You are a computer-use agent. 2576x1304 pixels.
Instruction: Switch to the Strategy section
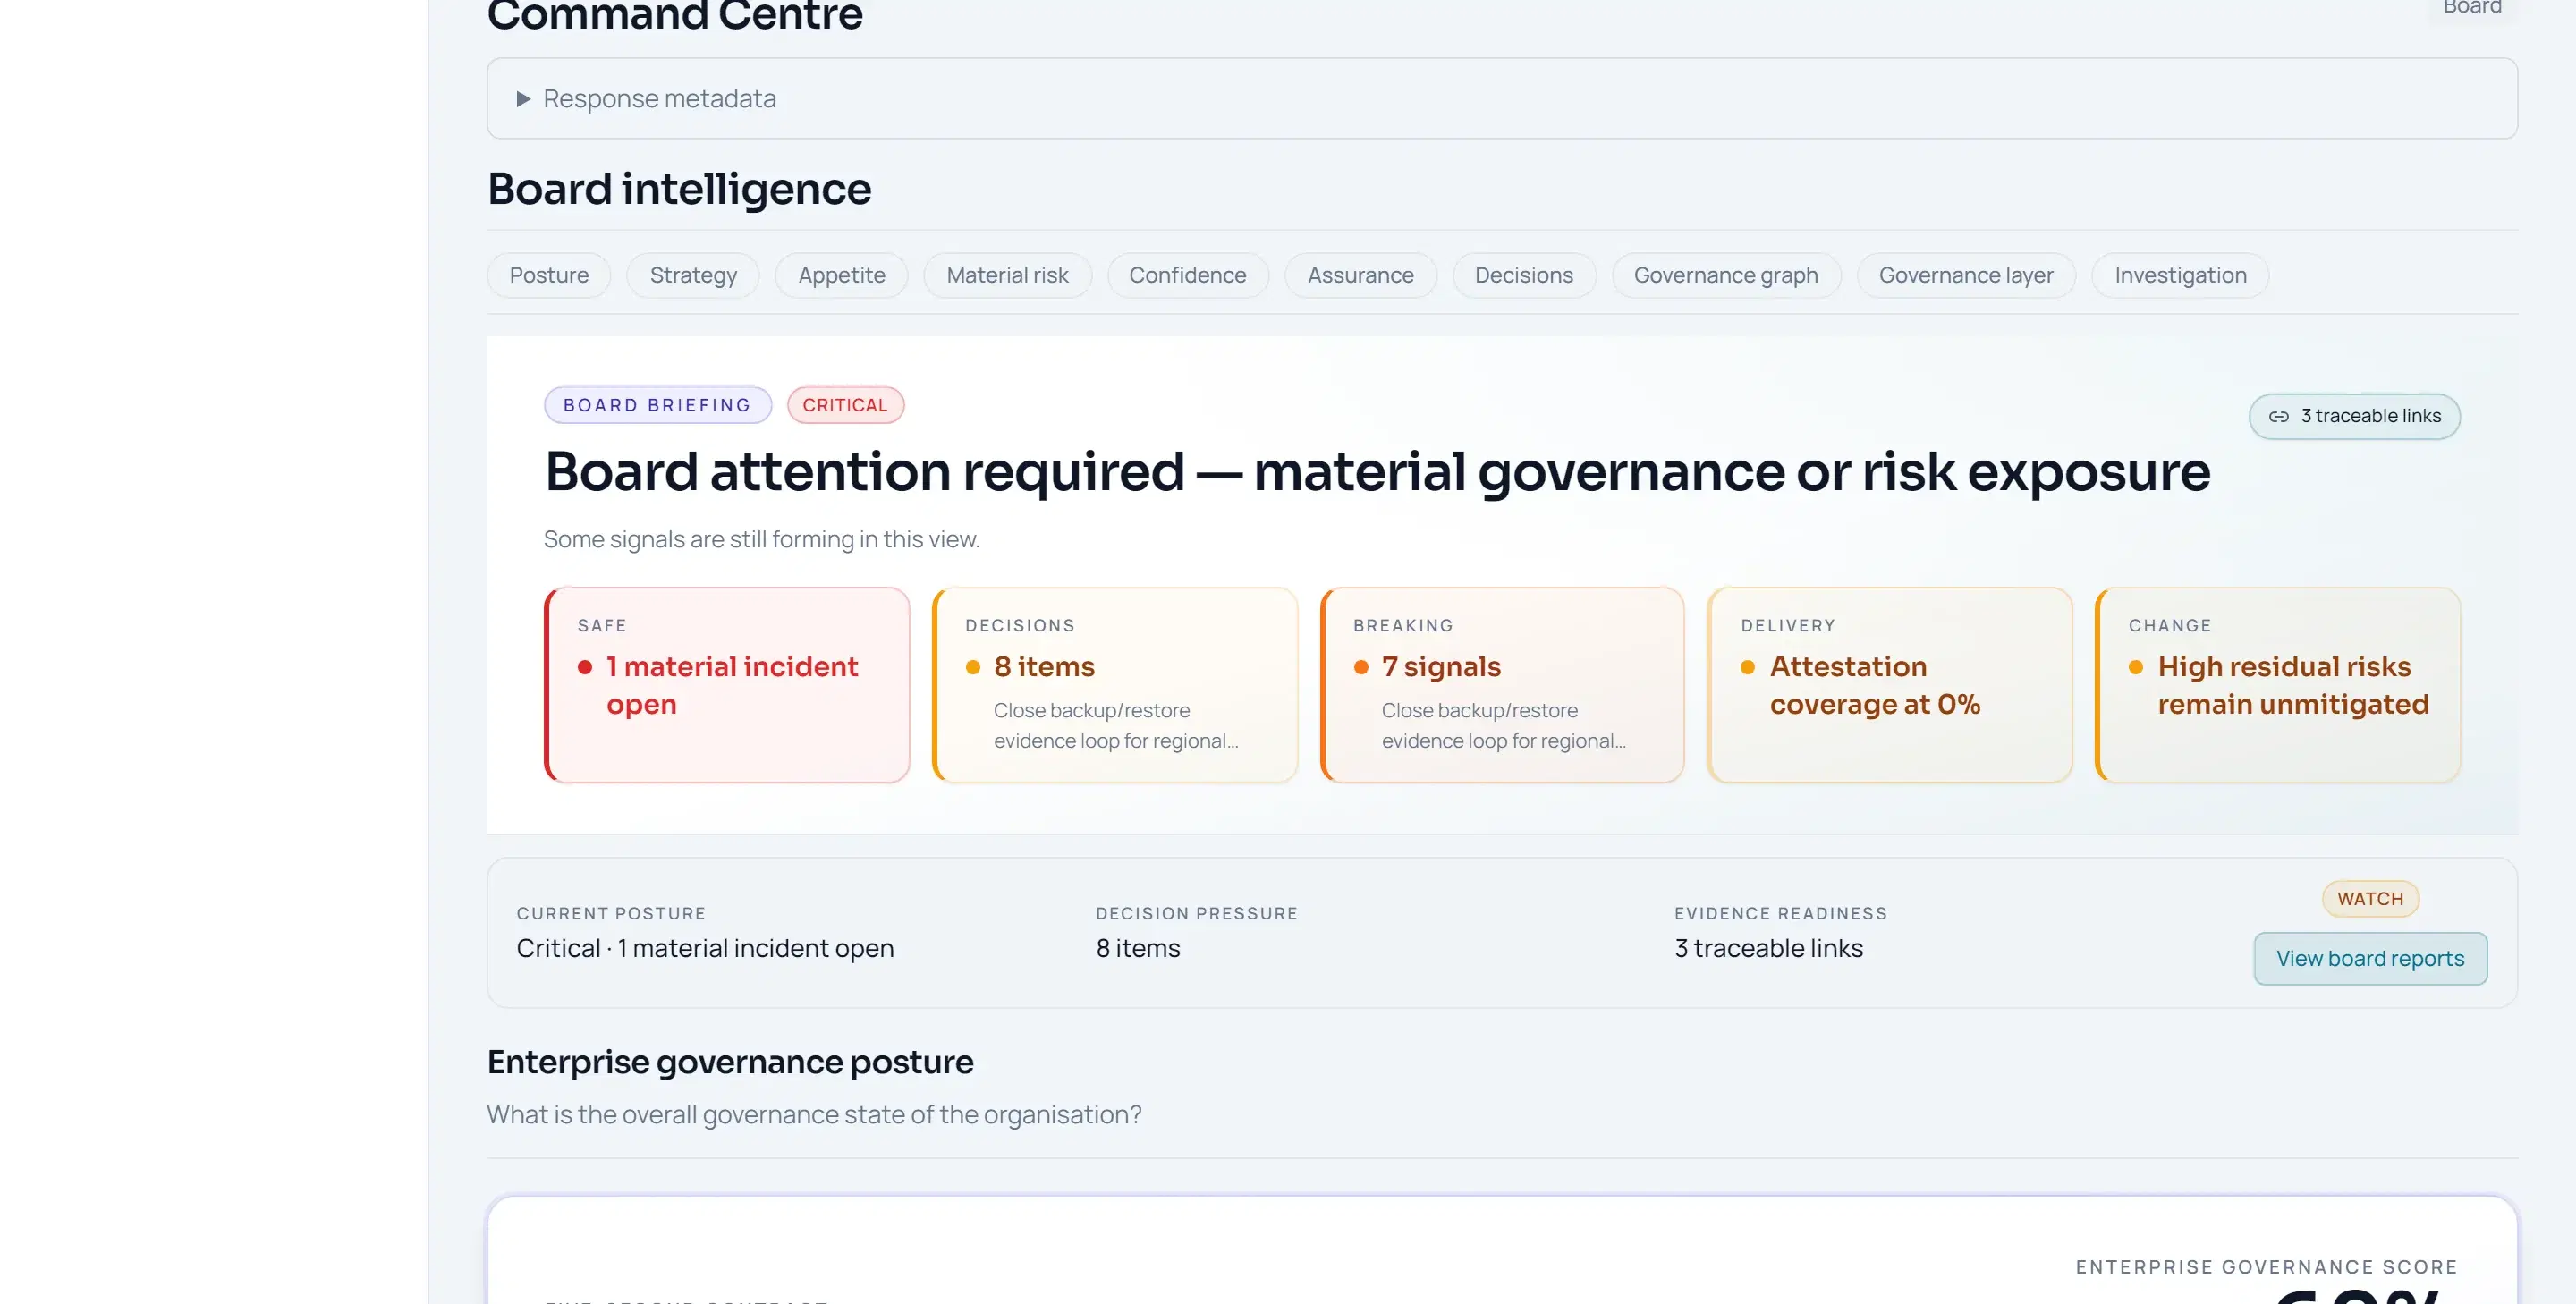pos(693,275)
